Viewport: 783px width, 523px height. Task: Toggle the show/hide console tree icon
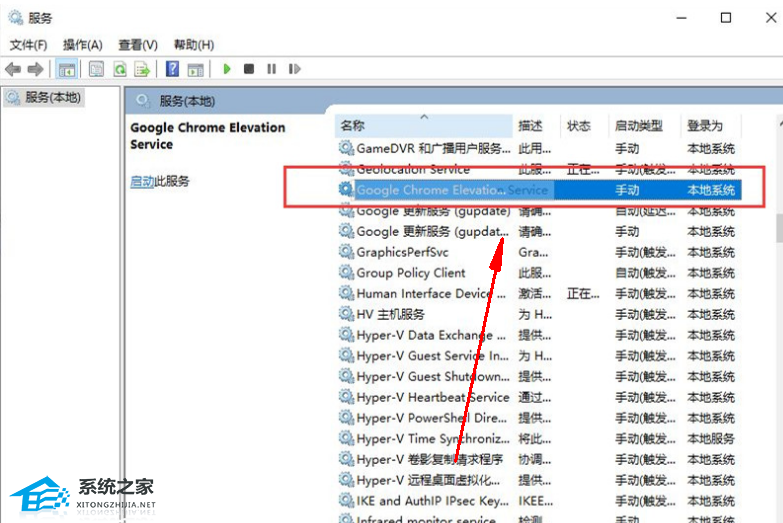(66, 69)
